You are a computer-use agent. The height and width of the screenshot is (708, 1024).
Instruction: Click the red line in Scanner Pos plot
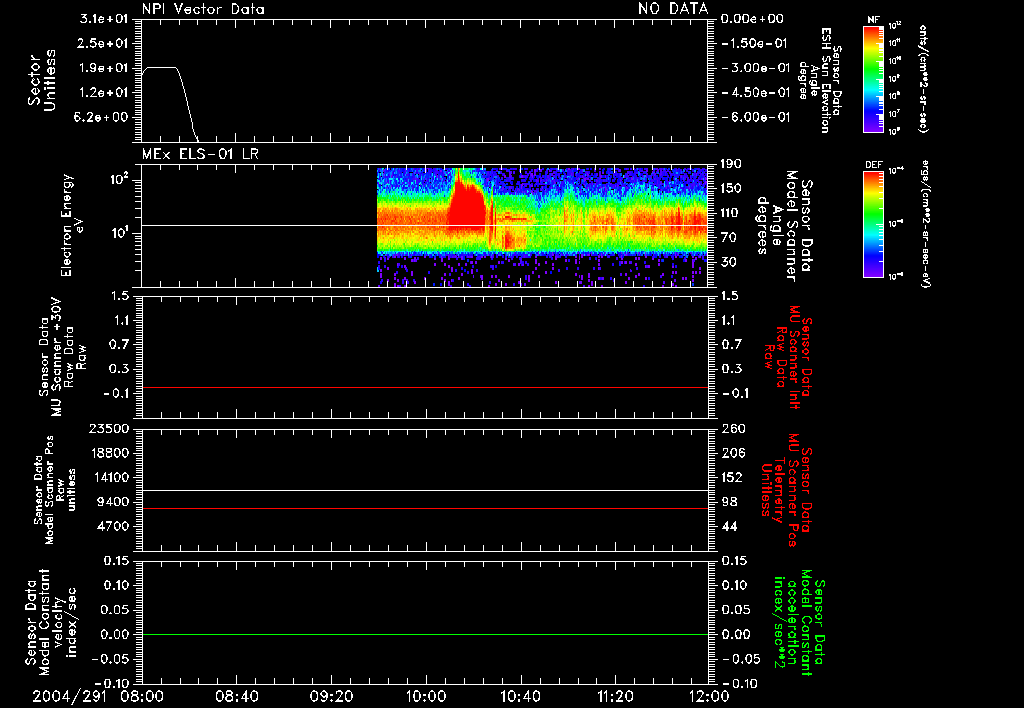pyautogui.click(x=425, y=508)
